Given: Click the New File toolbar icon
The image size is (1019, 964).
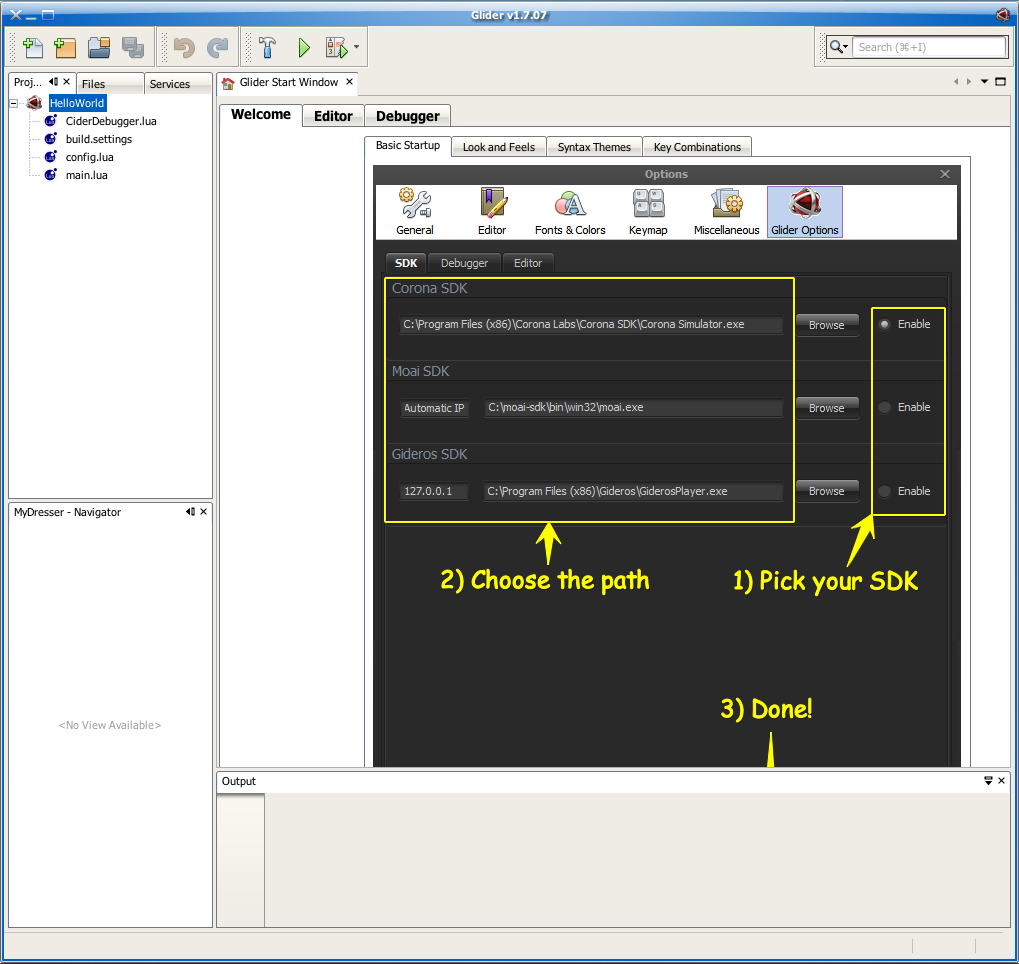Looking at the screenshot, I should pyautogui.click(x=33, y=47).
